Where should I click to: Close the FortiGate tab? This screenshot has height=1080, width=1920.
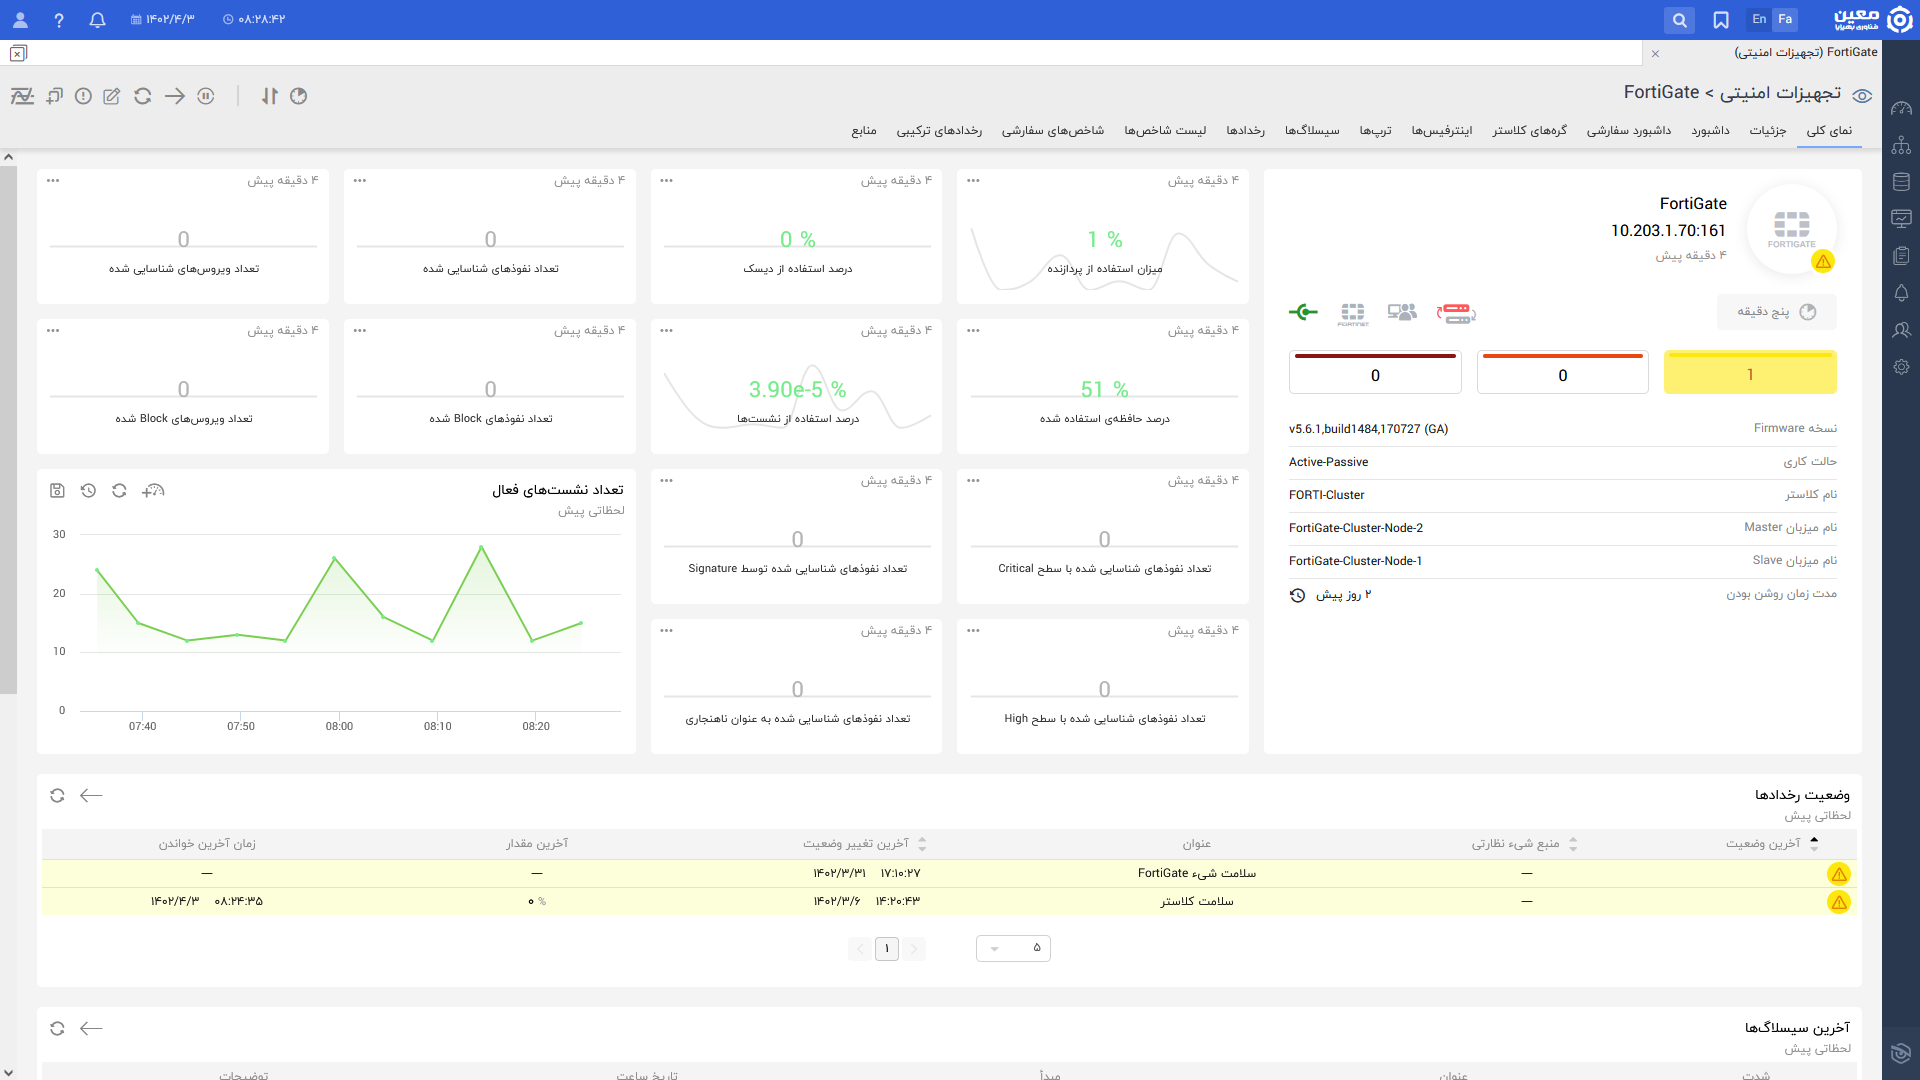click(x=1655, y=53)
